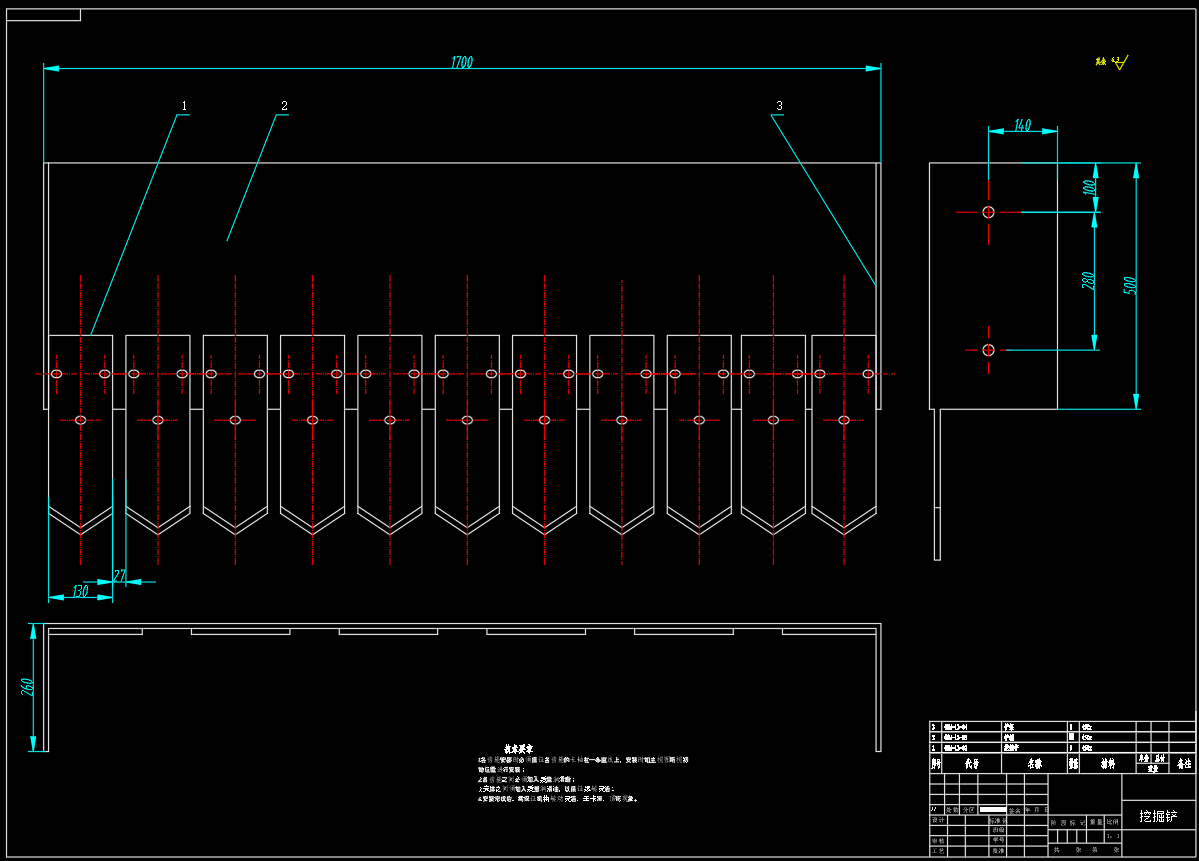Viewport: 1199px width, 861px height.
Task: Click the 27 gap dimension text
Action: pyautogui.click(x=120, y=576)
